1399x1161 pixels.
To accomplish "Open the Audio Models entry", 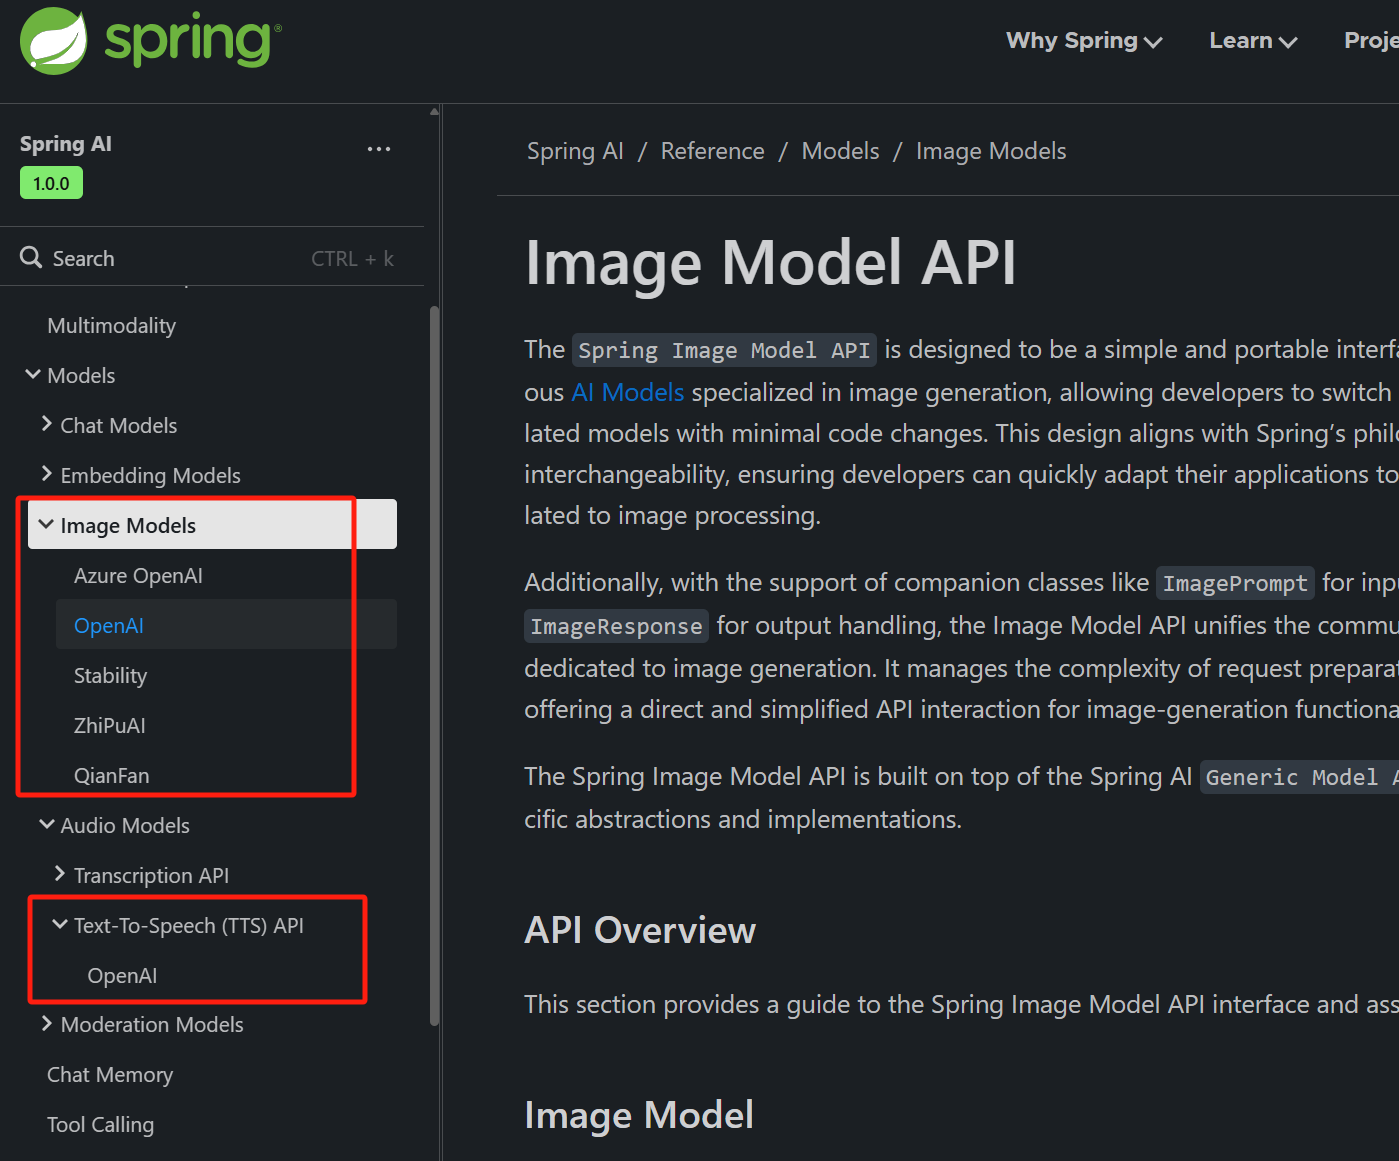I will click(x=125, y=826).
